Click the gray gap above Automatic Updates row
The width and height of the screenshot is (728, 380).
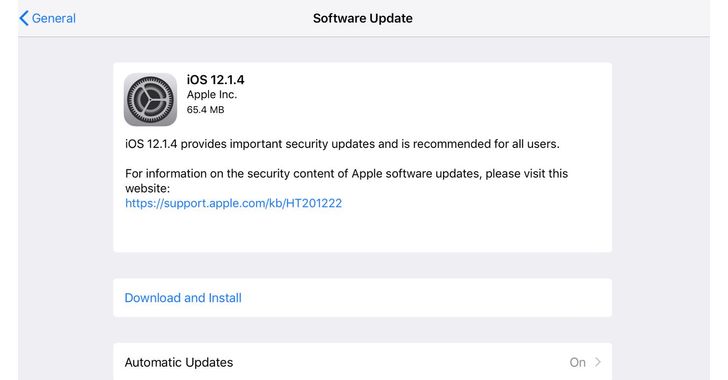coord(363,330)
